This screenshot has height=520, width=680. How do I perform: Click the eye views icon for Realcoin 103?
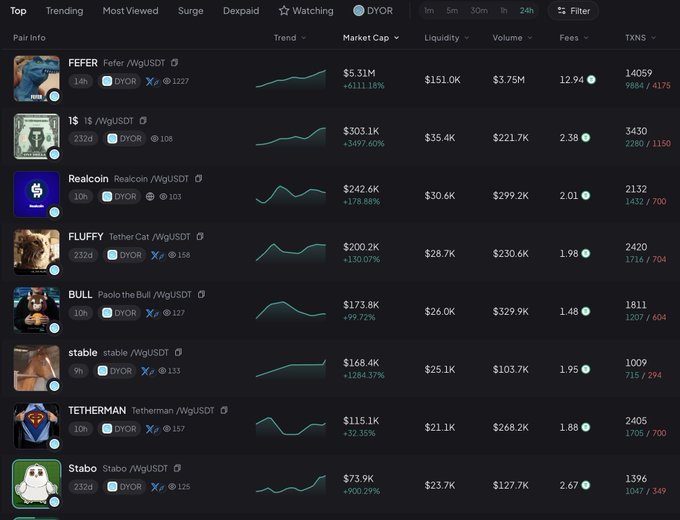point(163,196)
